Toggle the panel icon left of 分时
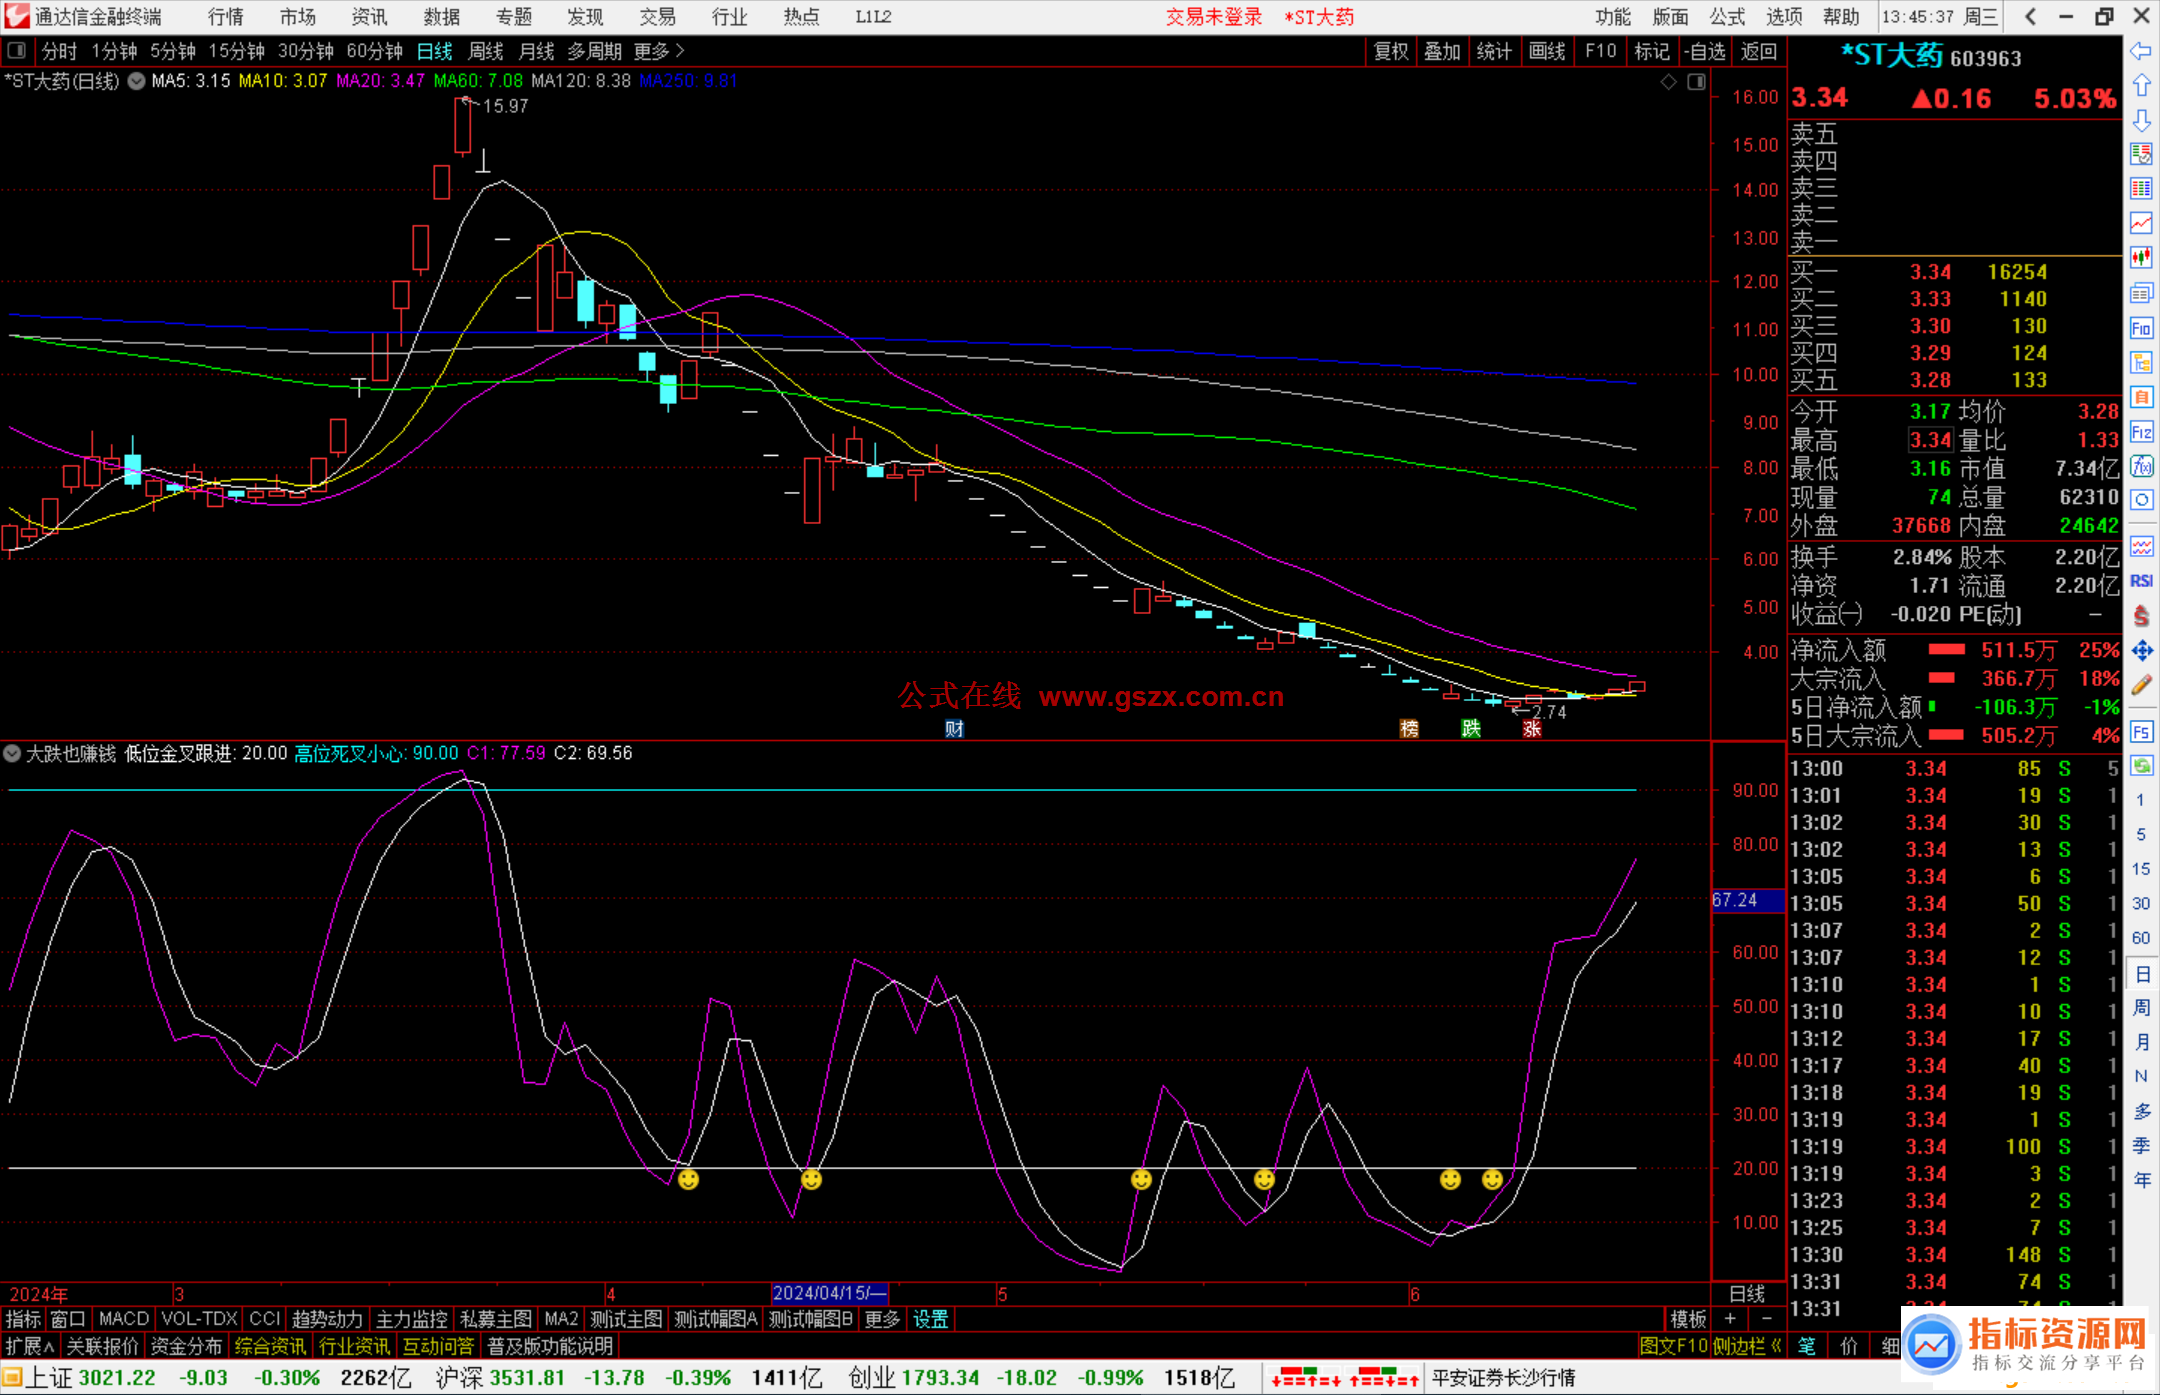Image resolution: width=2160 pixels, height=1395 pixels. click(x=16, y=50)
